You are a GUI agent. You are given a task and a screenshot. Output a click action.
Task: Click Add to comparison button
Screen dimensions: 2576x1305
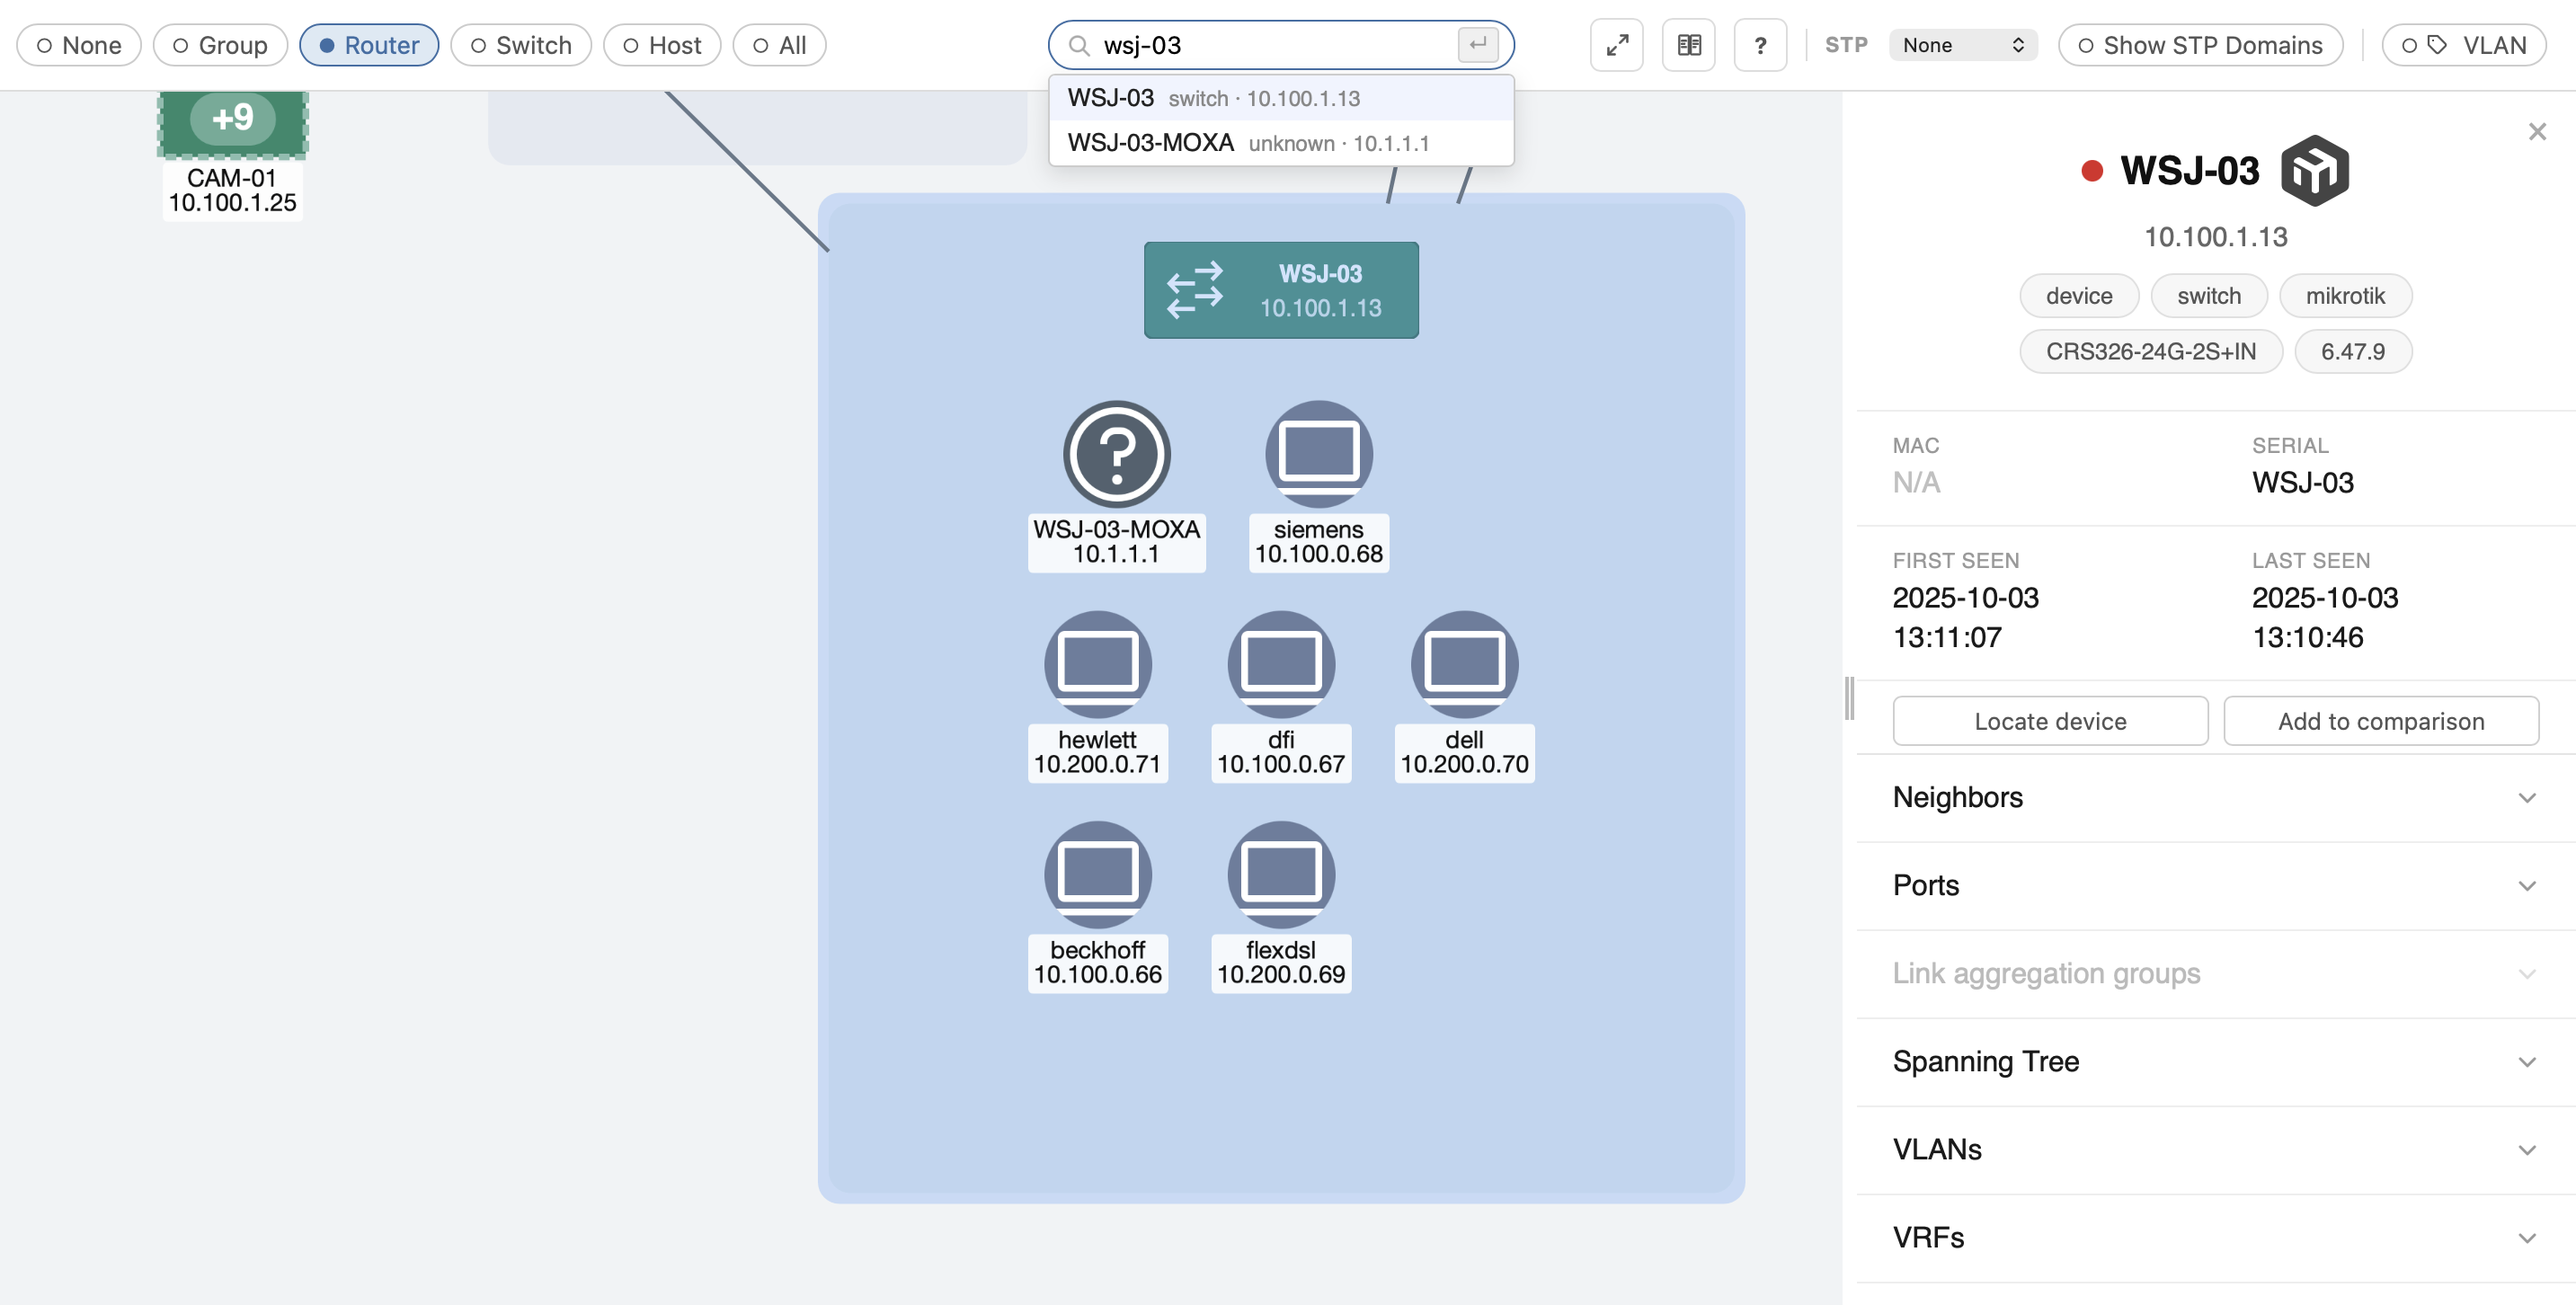pos(2380,721)
